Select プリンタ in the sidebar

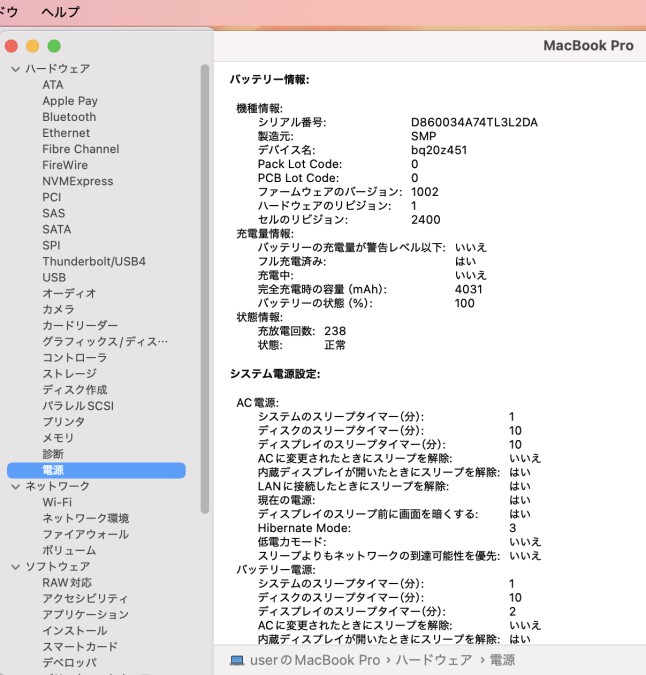64,422
